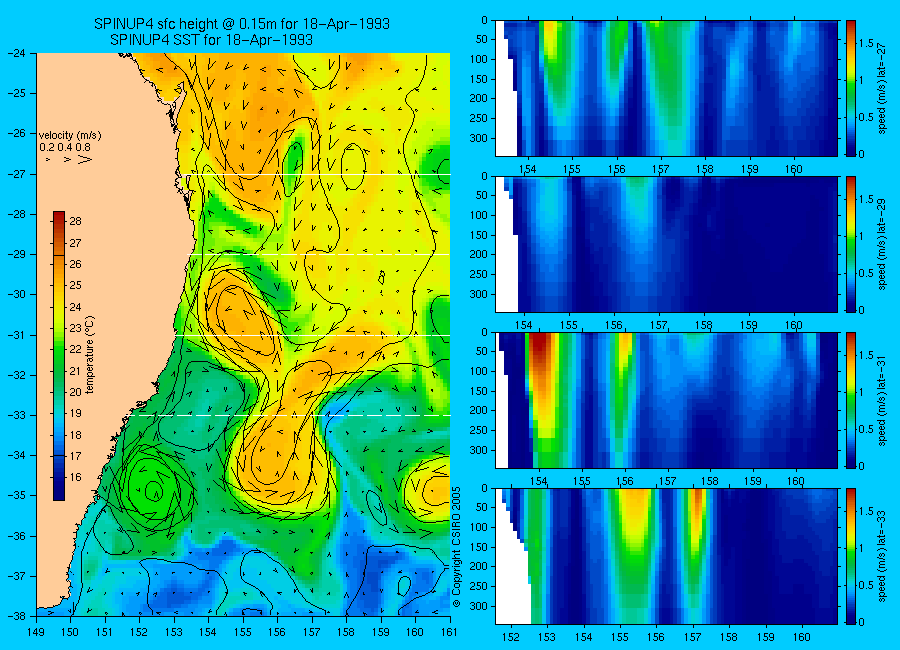Click the title line 'SPINUP4 sfc height @ 0.15m'

pyautogui.click(x=242, y=24)
